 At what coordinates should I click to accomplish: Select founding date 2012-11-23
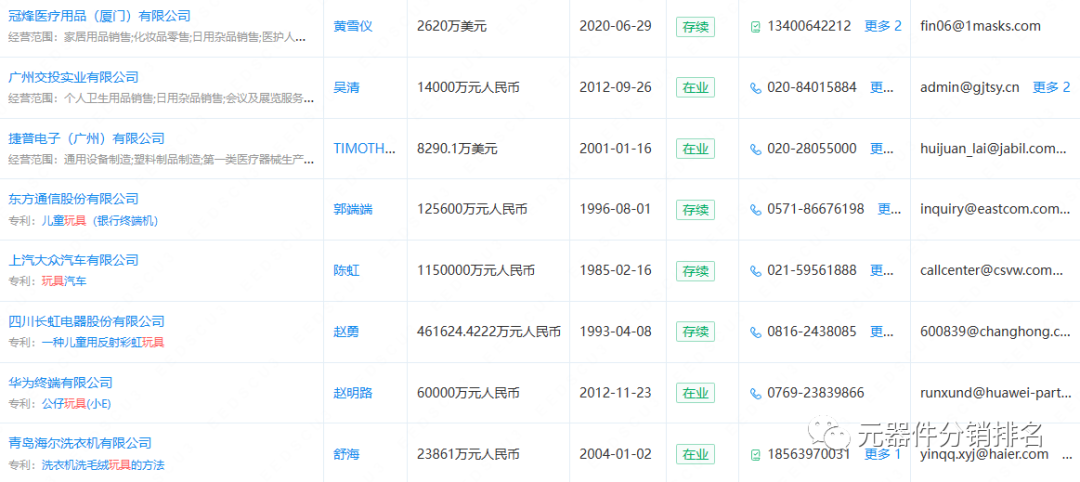pyautogui.click(x=615, y=393)
